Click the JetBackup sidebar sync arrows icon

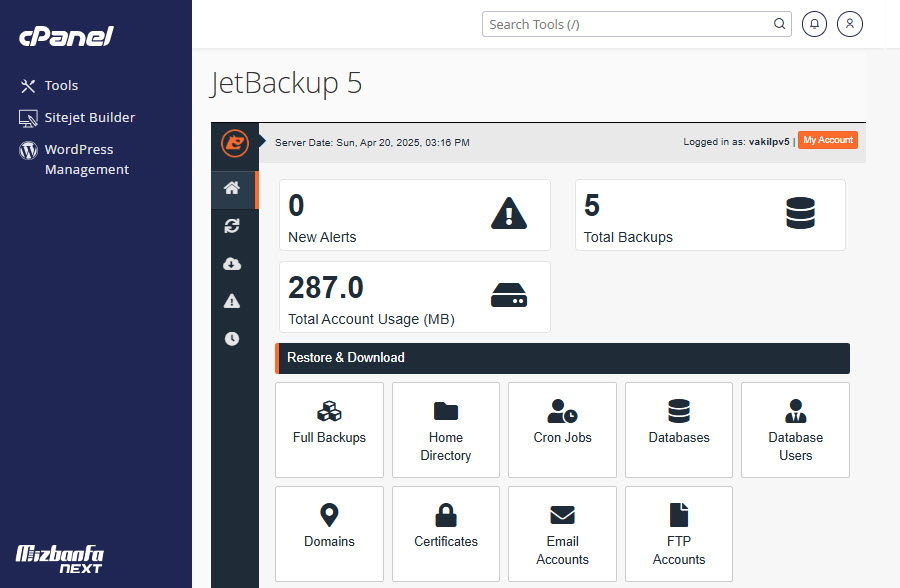coord(232,226)
